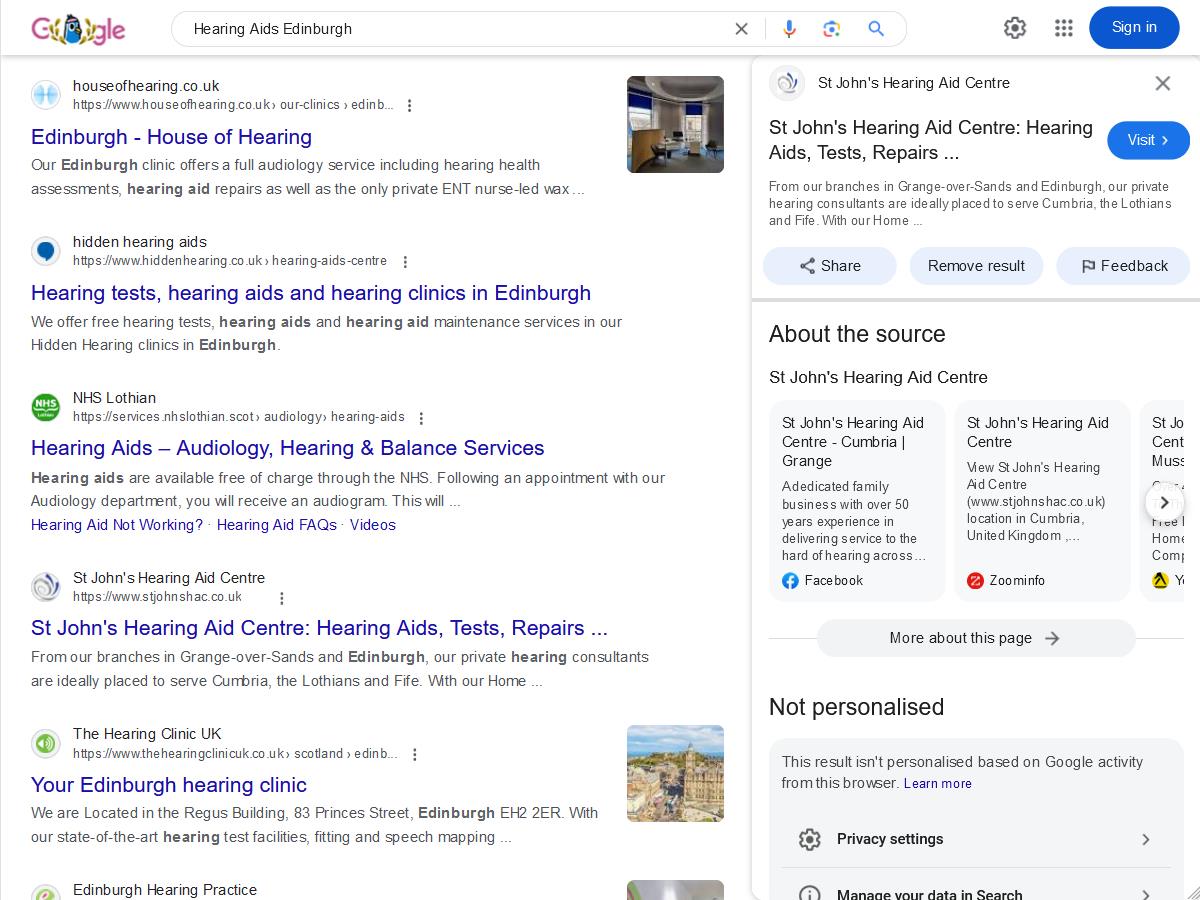Open more options for House of Hearing result
1200x900 pixels.
coord(409,105)
